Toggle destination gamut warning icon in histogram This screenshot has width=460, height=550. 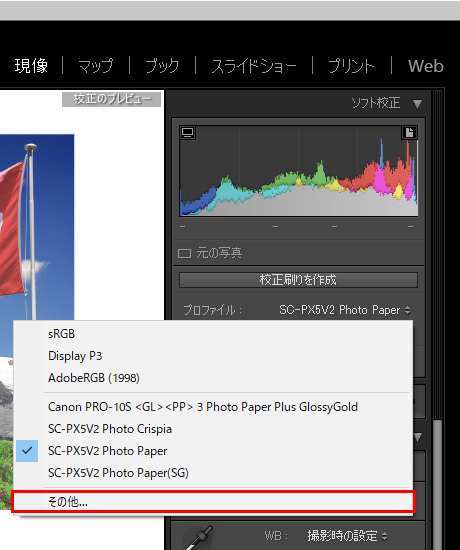coord(409,133)
